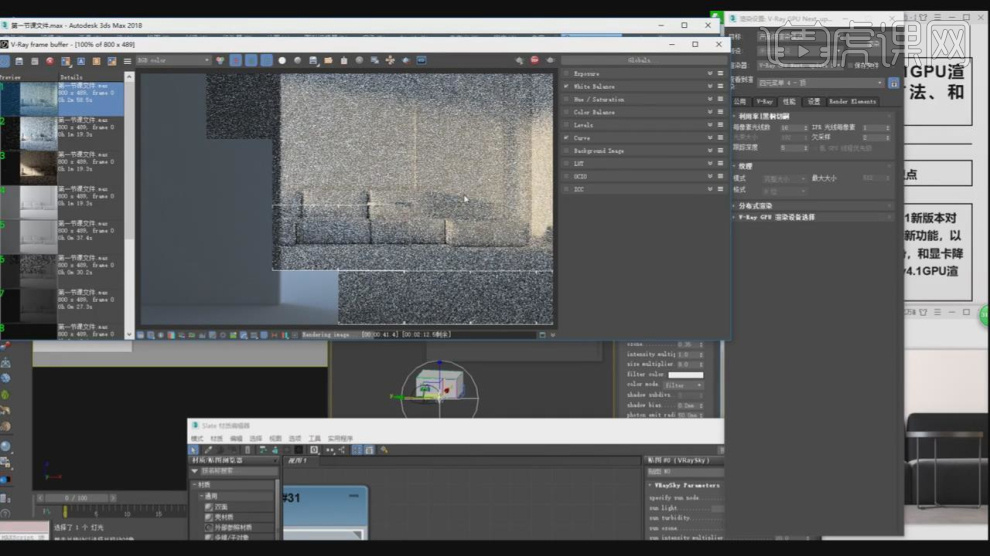Screen dimensions: 990x556
Task: Enable the LUT checkbox
Action: [x=566, y=163]
